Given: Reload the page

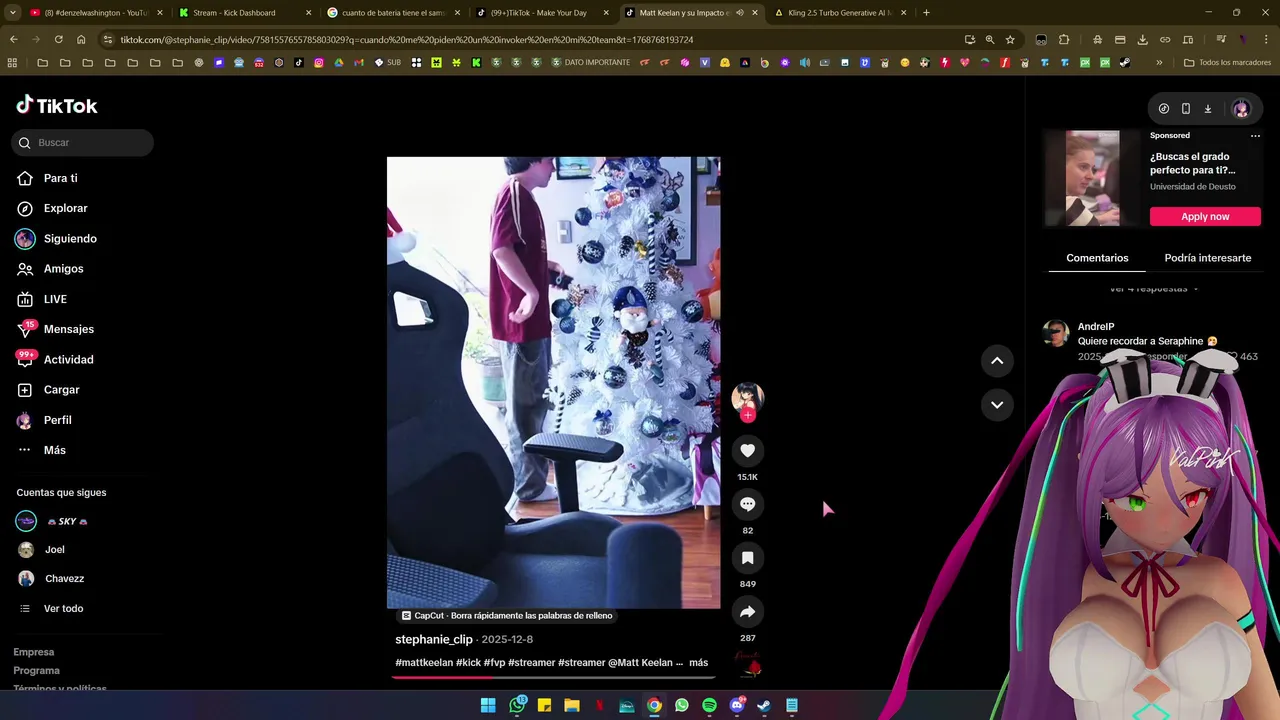Looking at the screenshot, I should 59,40.
